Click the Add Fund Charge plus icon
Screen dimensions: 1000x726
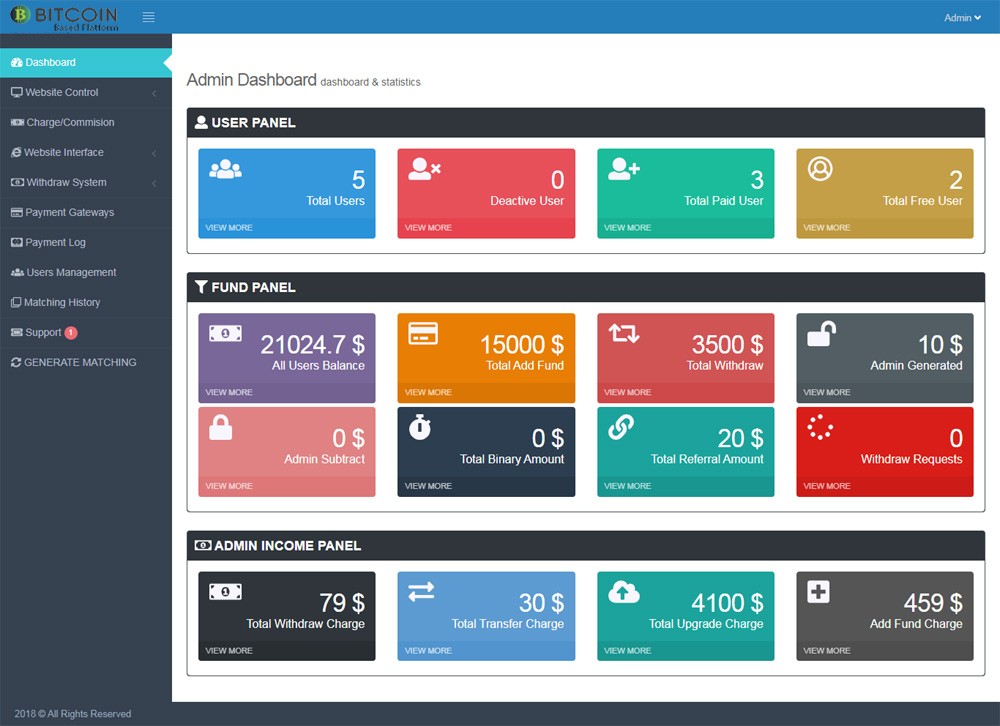click(818, 592)
